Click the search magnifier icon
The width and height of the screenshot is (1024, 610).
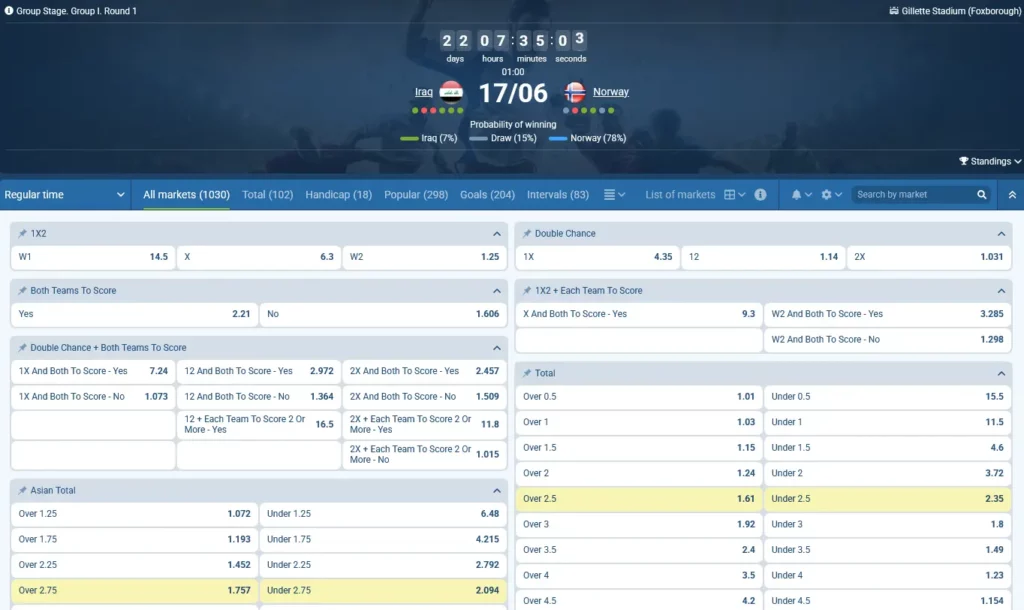point(981,195)
